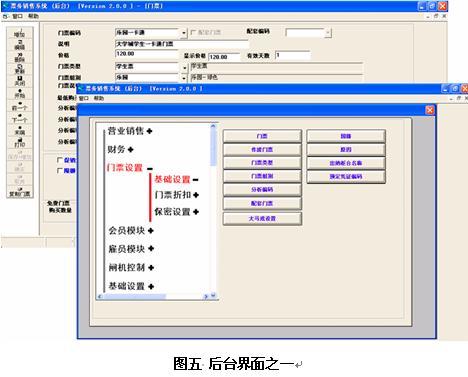This screenshot has height=377, width=468.
Task: Expand the 营业销售 tree node plus sign
Action: 149,131
